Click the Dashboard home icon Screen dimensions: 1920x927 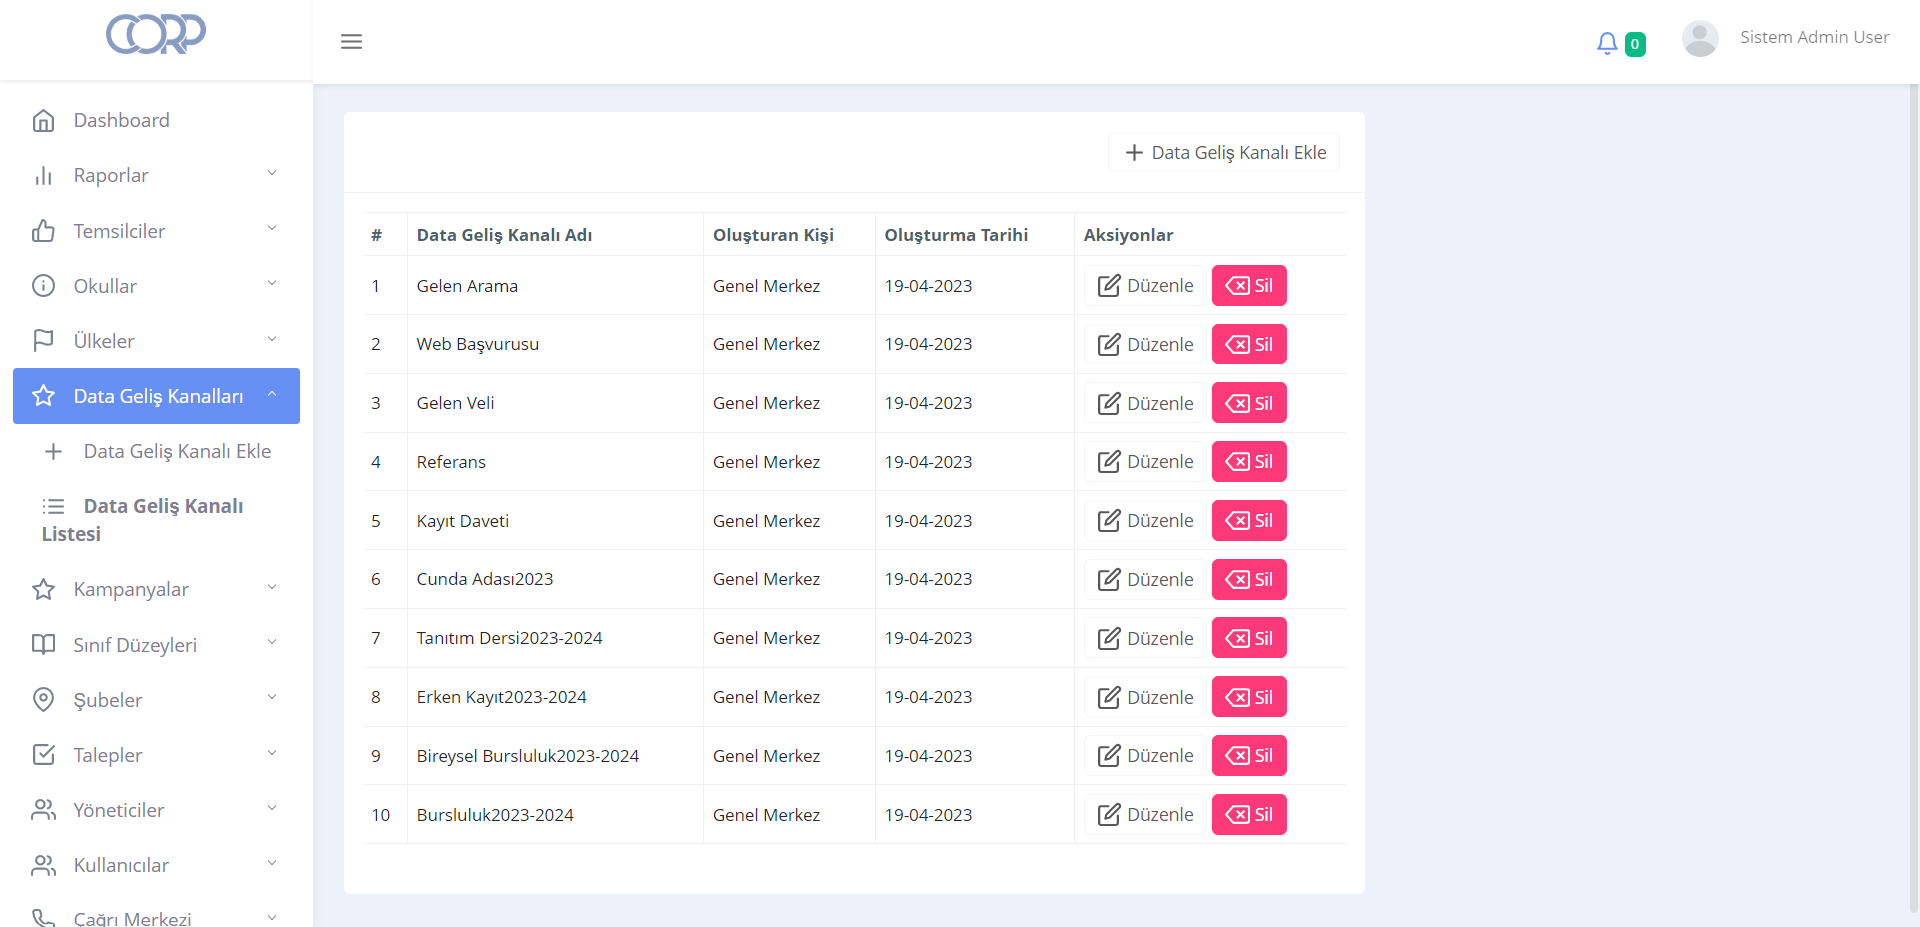43,121
